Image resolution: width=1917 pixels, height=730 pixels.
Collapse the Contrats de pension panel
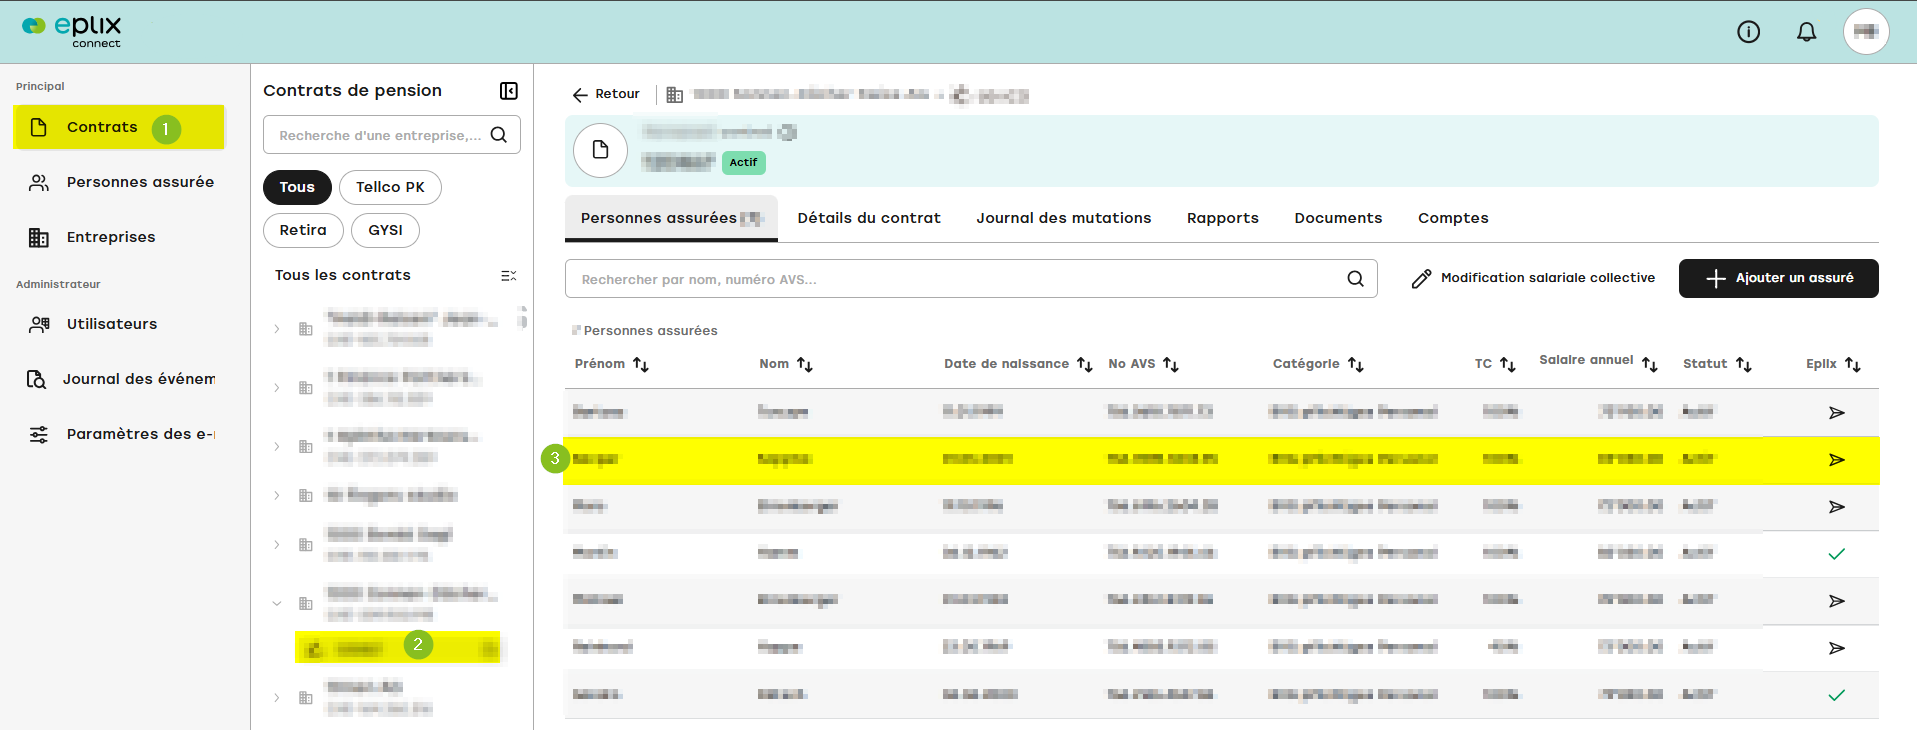pos(509,91)
